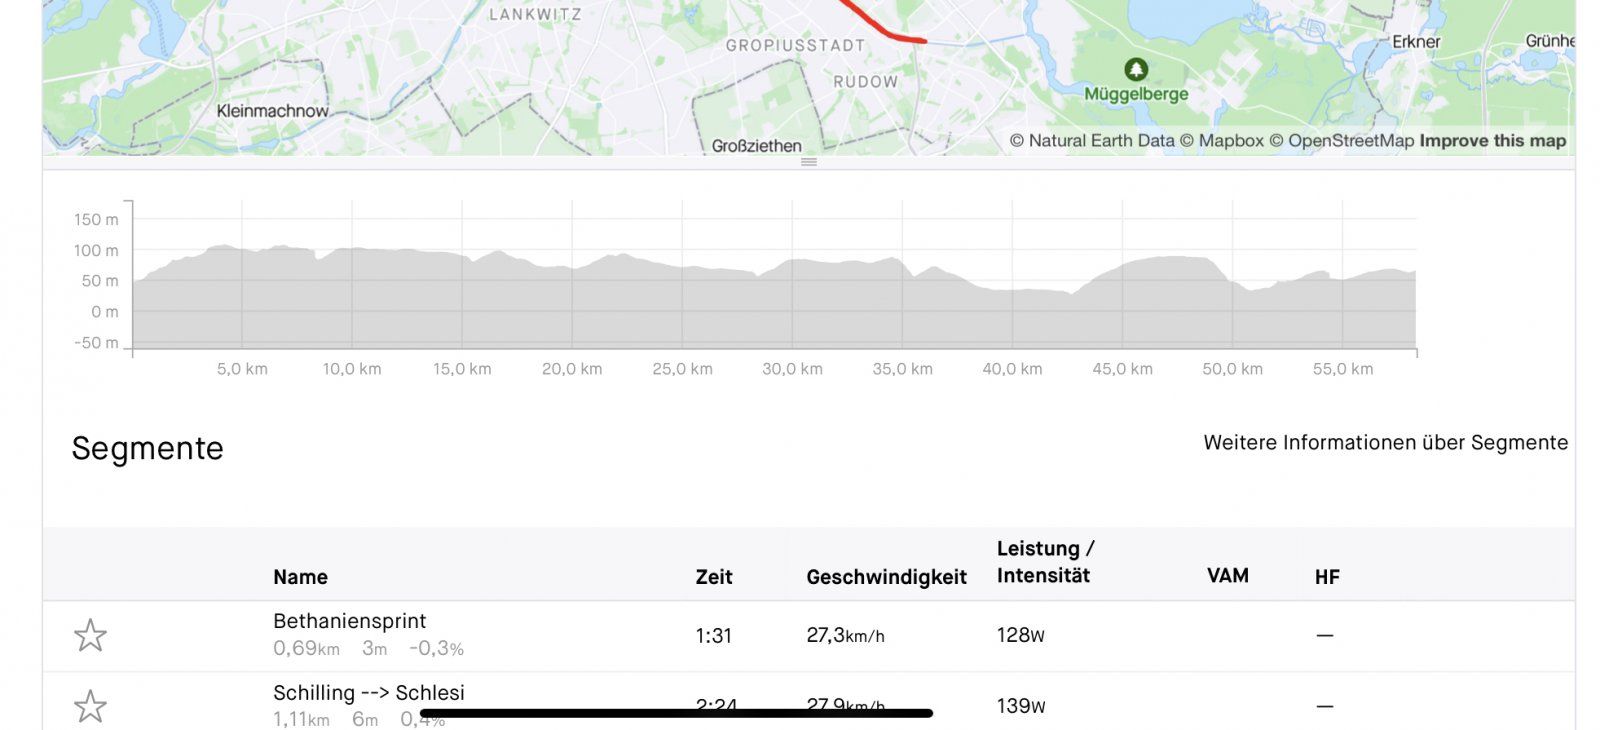
Task: Select the Geschwindigkeit column header
Action: pyautogui.click(x=886, y=577)
